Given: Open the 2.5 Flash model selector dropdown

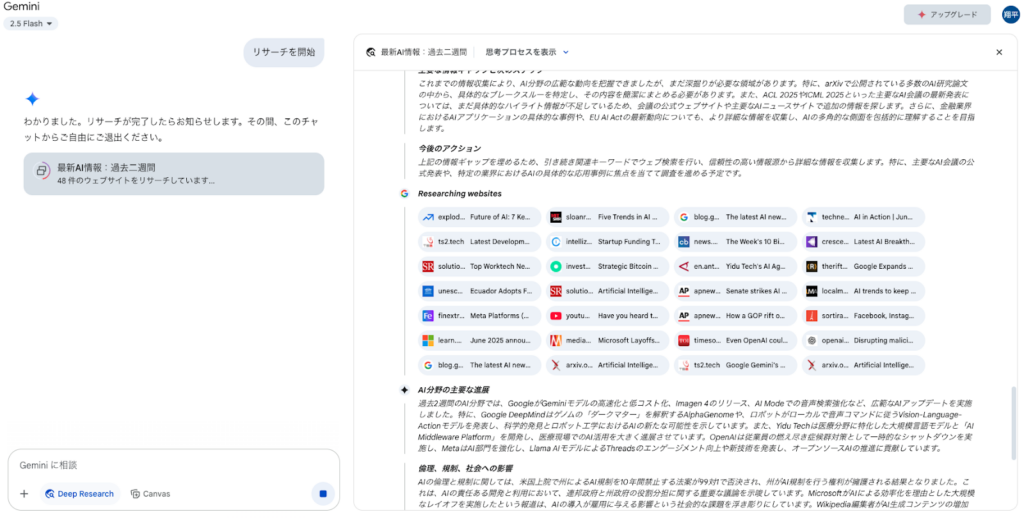Looking at the screenshot, I should click(31, 24).
